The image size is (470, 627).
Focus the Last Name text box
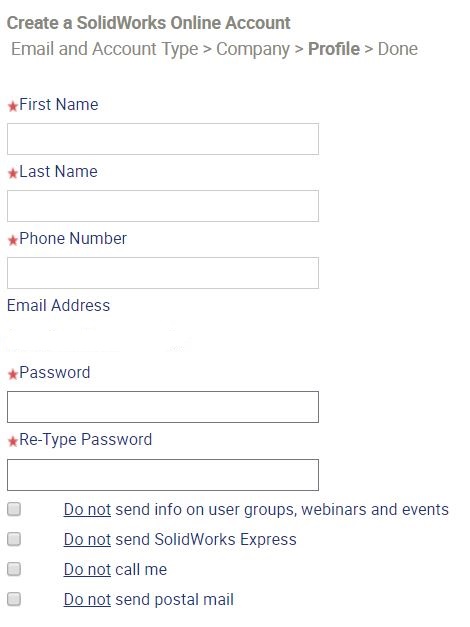[163, 206]
